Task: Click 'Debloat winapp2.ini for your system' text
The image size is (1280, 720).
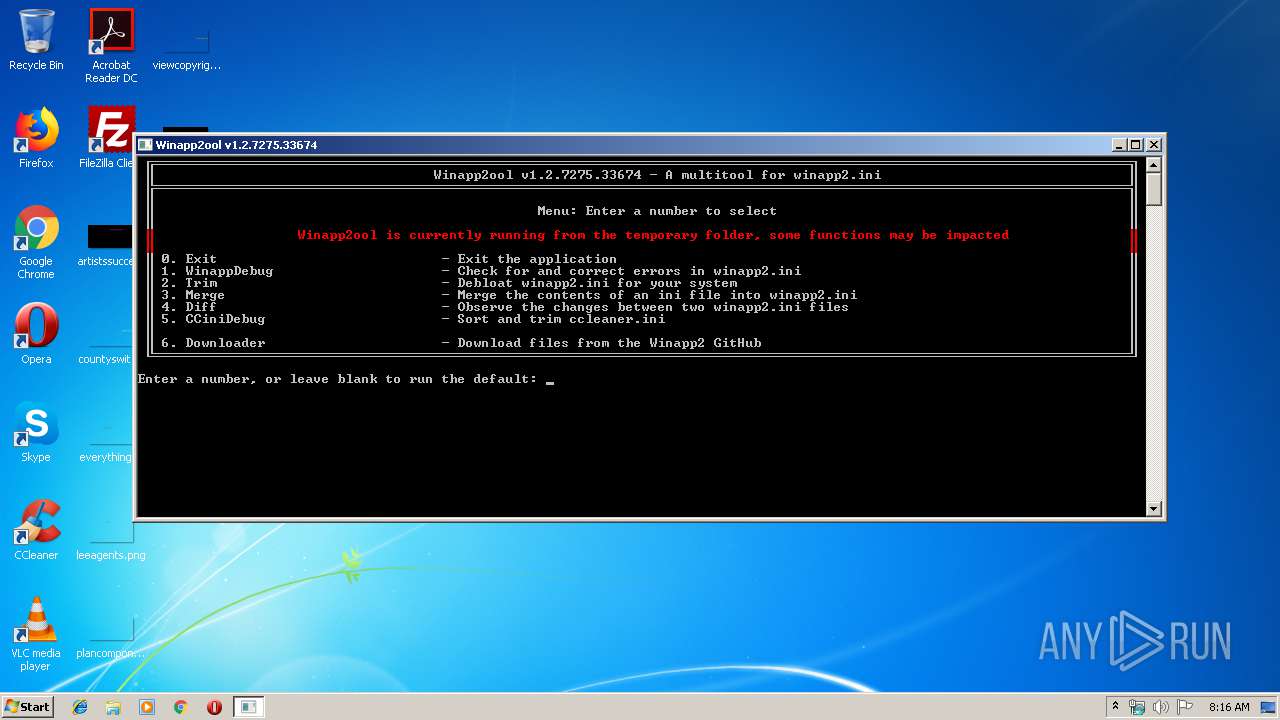Action: [597, 283]
